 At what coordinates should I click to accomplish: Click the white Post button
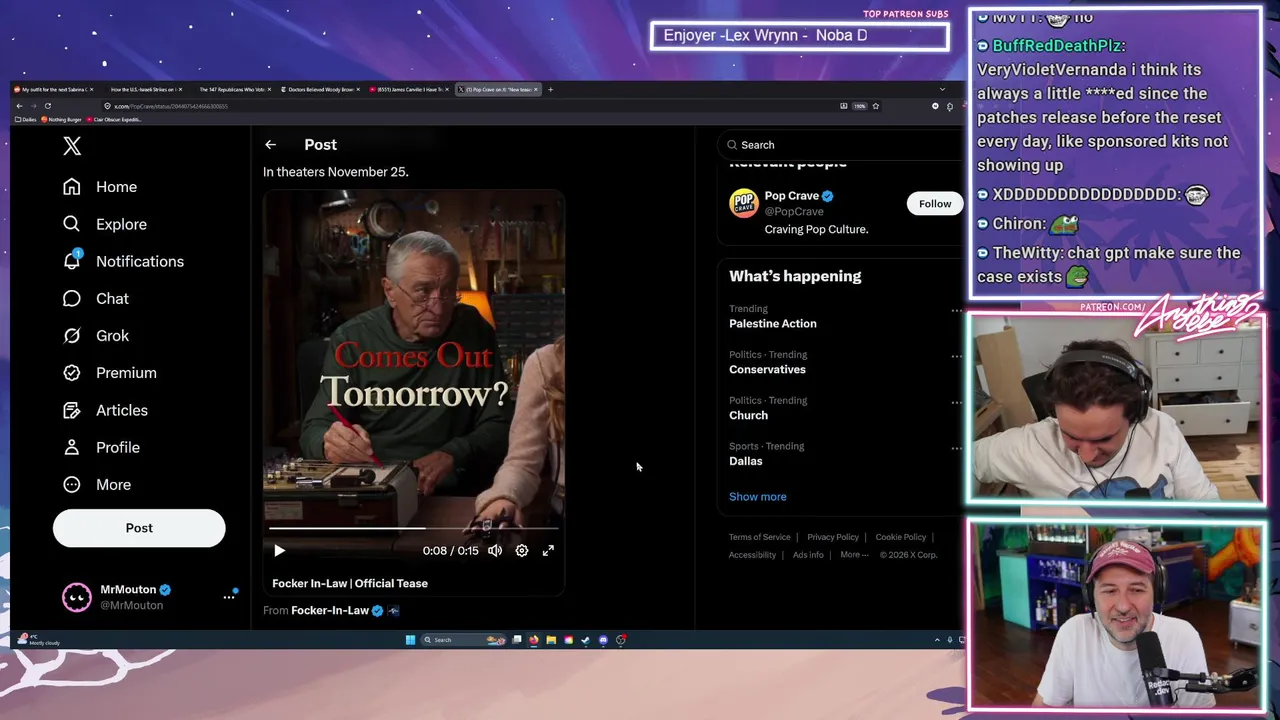click(139, 528)
